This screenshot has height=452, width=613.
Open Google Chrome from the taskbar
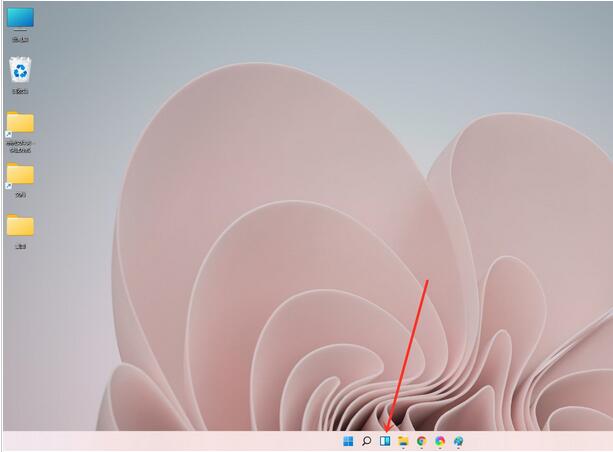[x=421, y=441]
